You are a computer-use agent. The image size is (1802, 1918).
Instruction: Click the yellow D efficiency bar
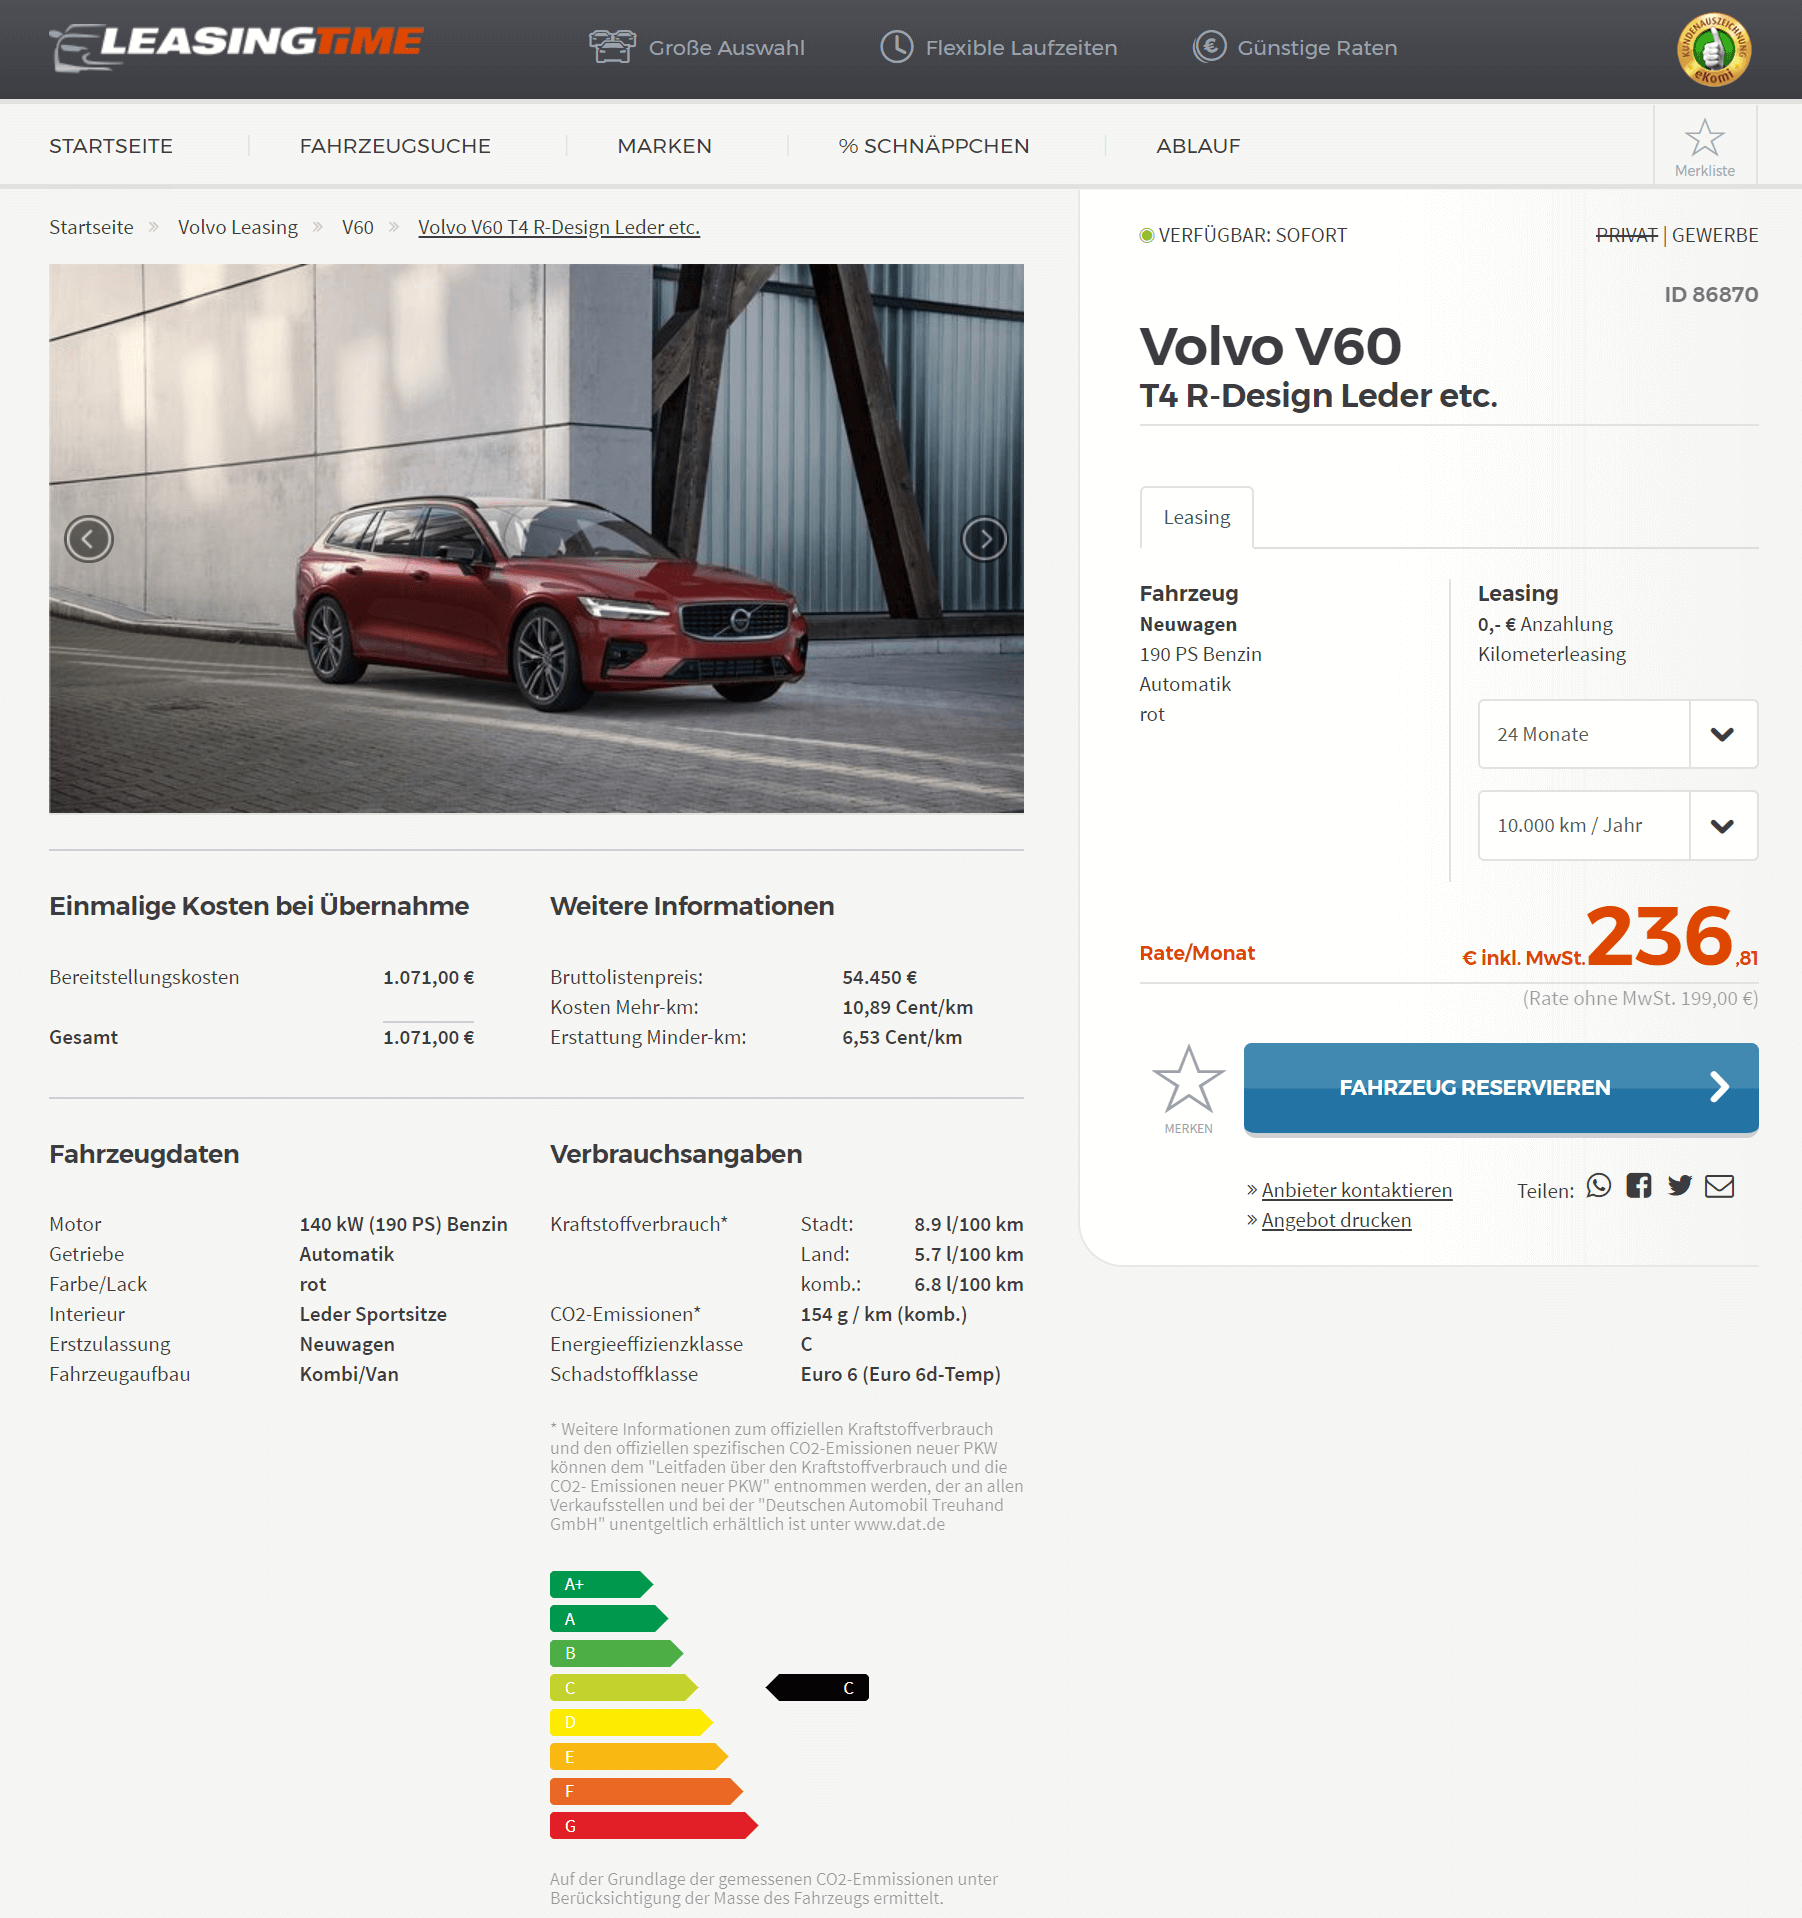coord(631,1722)
